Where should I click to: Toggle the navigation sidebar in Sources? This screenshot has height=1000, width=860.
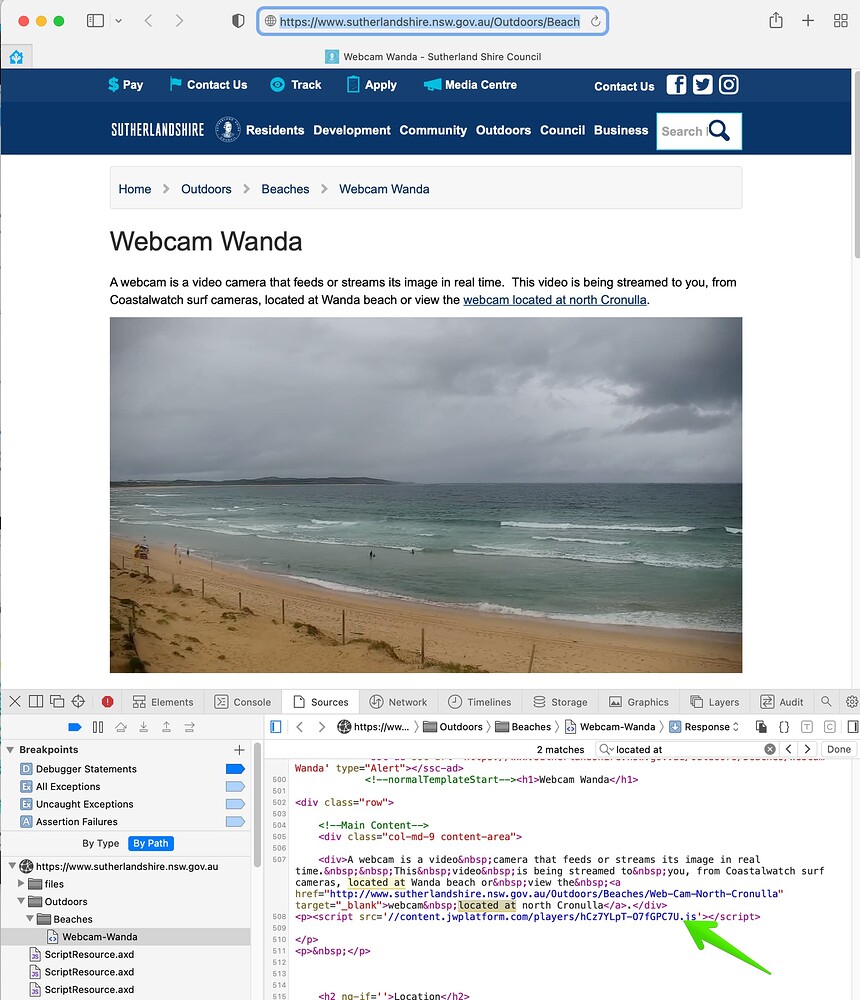click(276, 727)
